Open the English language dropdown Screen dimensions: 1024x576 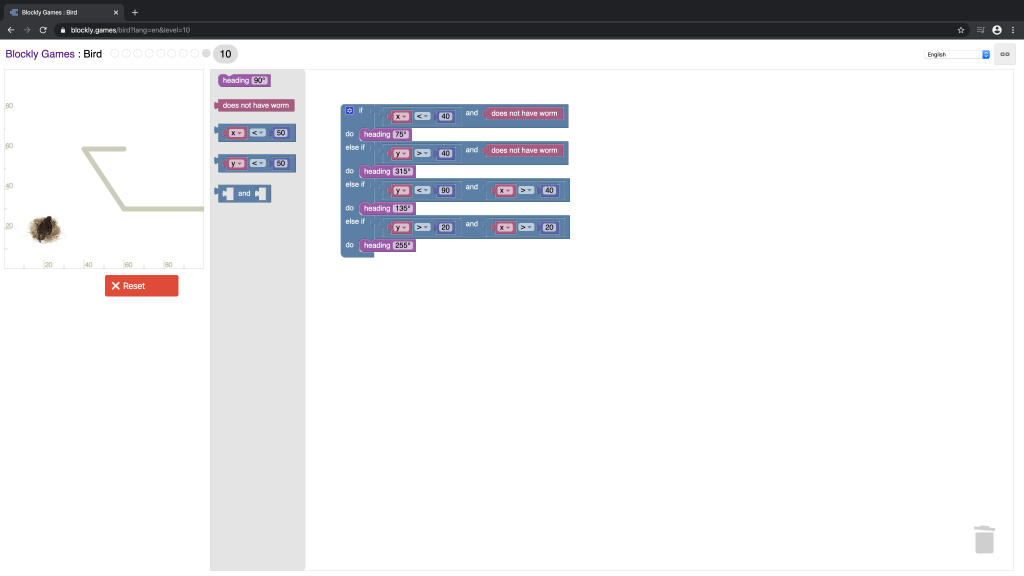pos(956,54)
